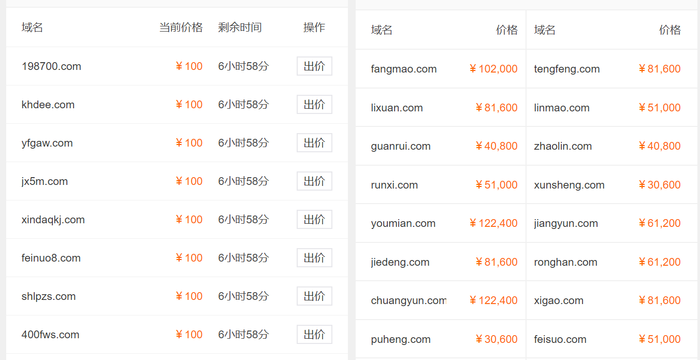Click 剩余时间 column header

[240, 28]
